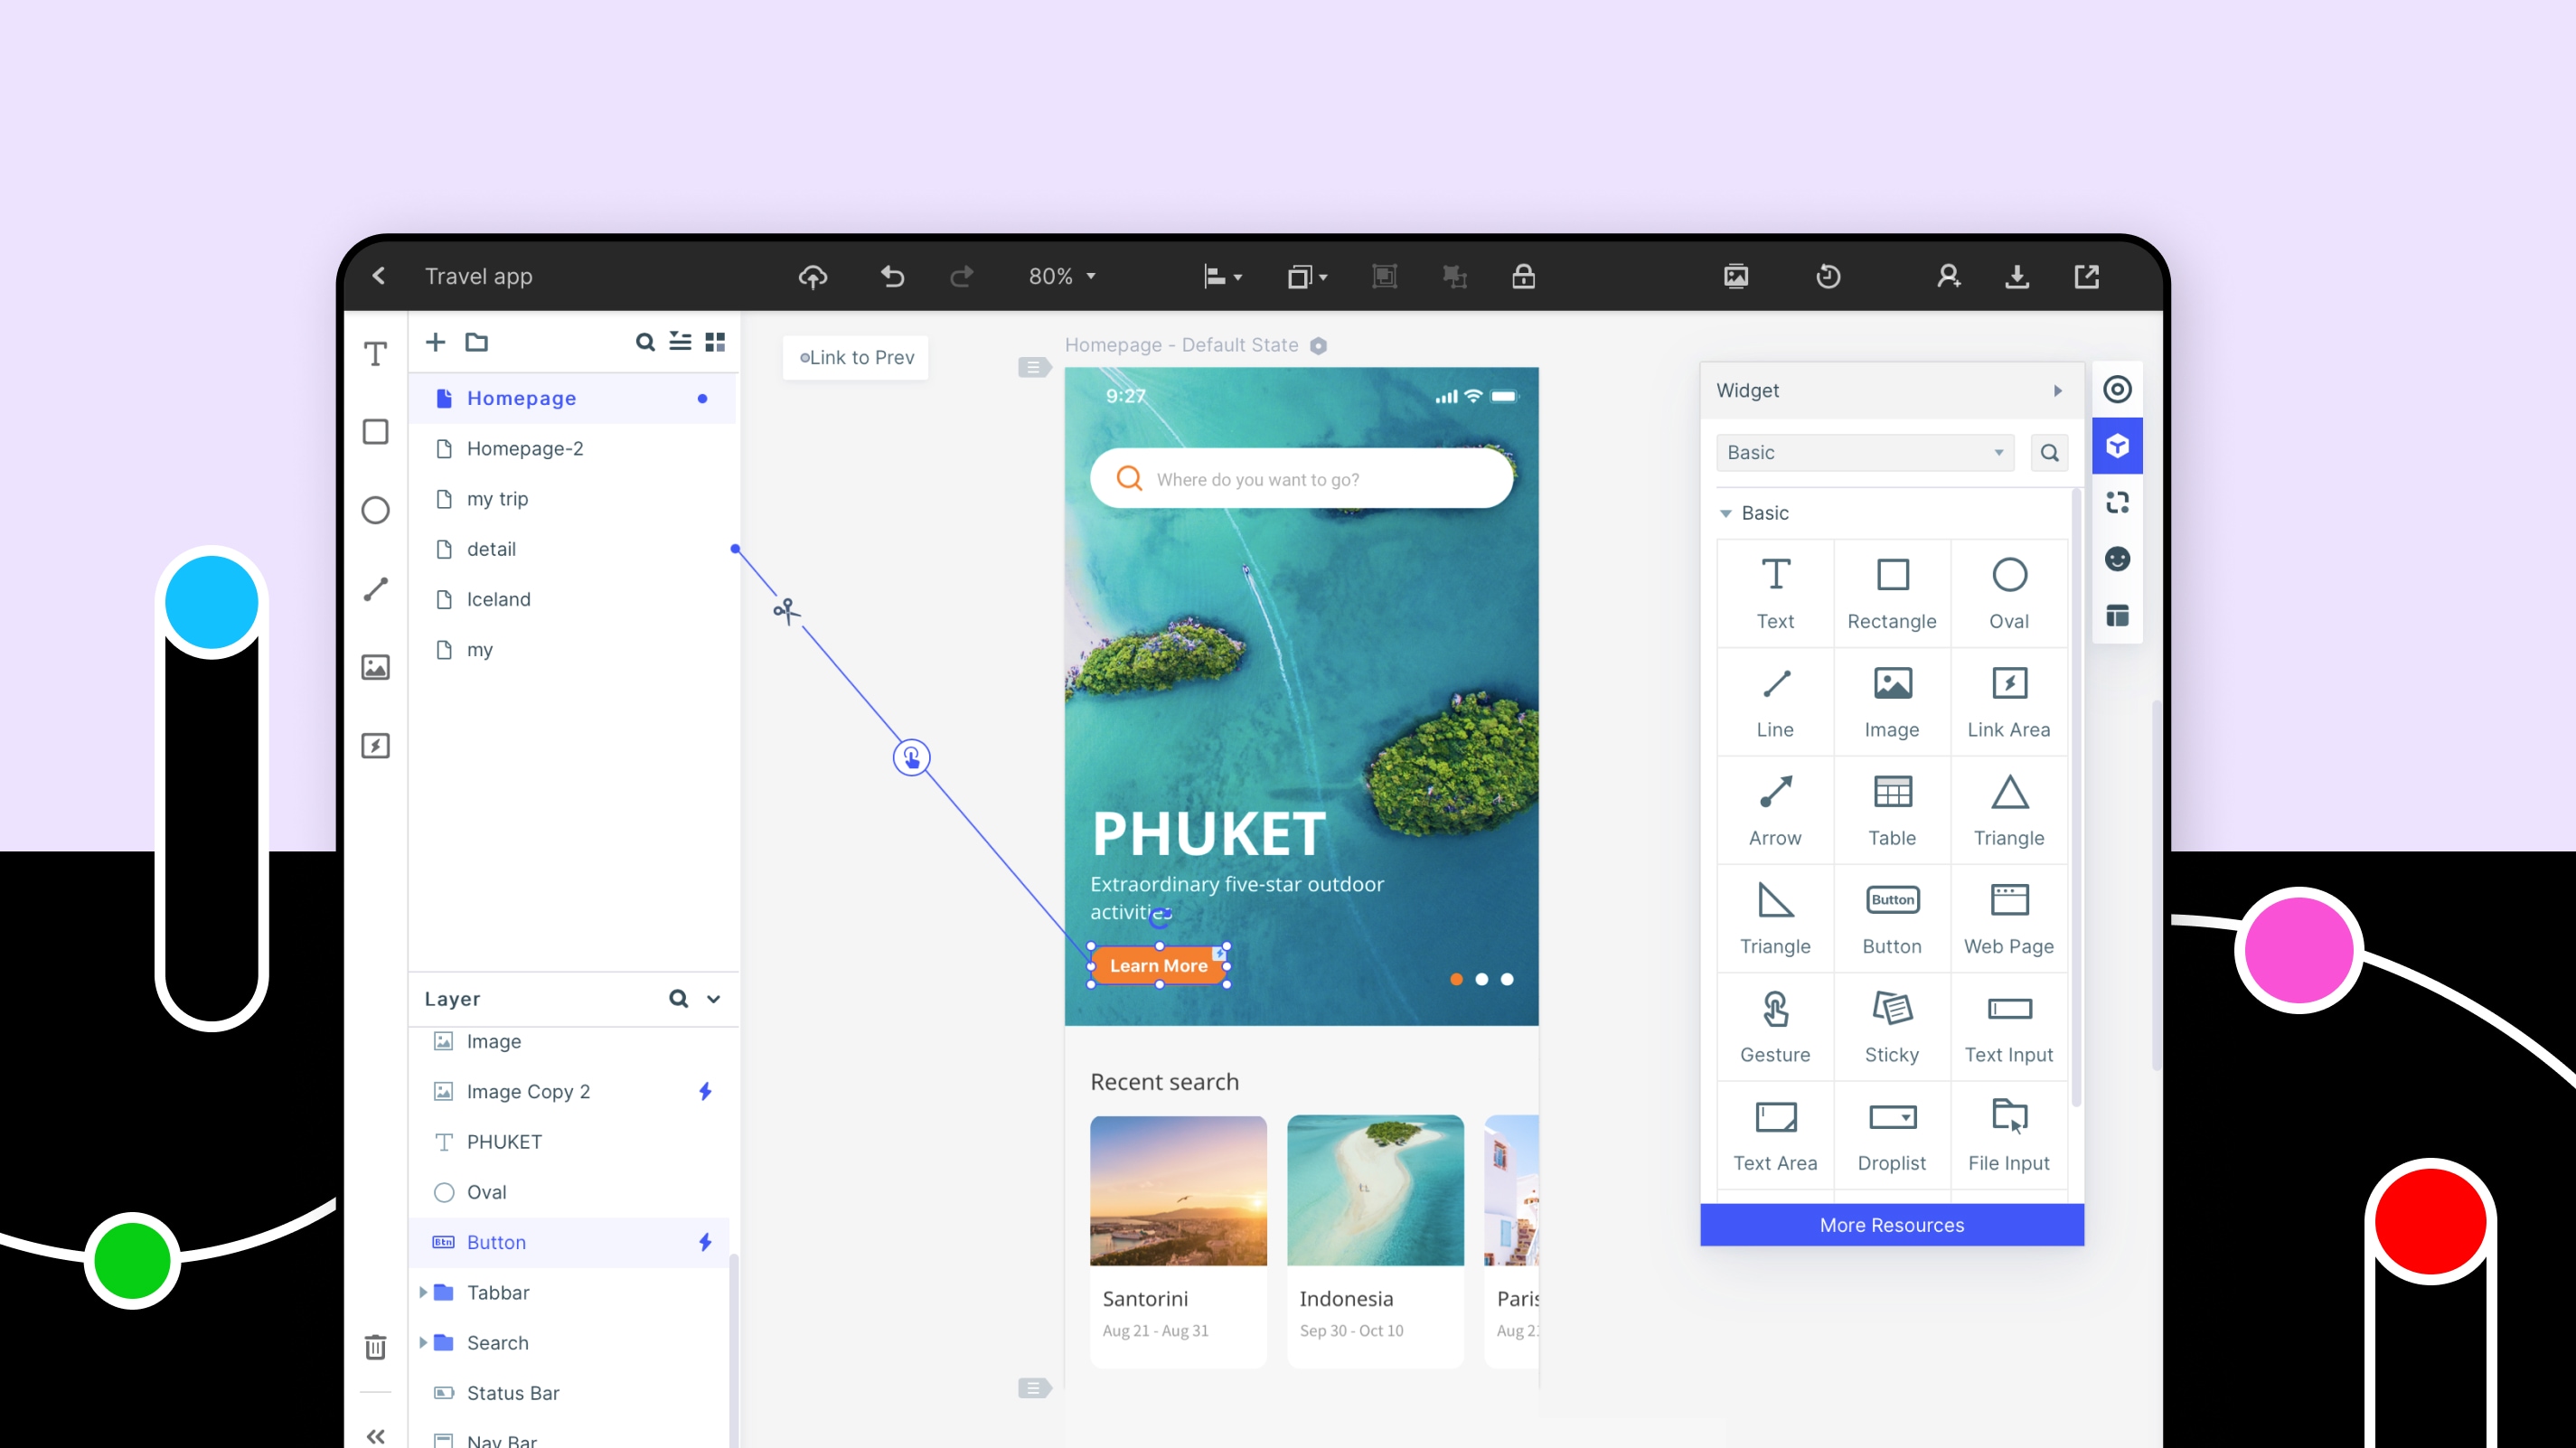Create a new page folder
The image size is (2576, 1448).
[x=477, y=342]
